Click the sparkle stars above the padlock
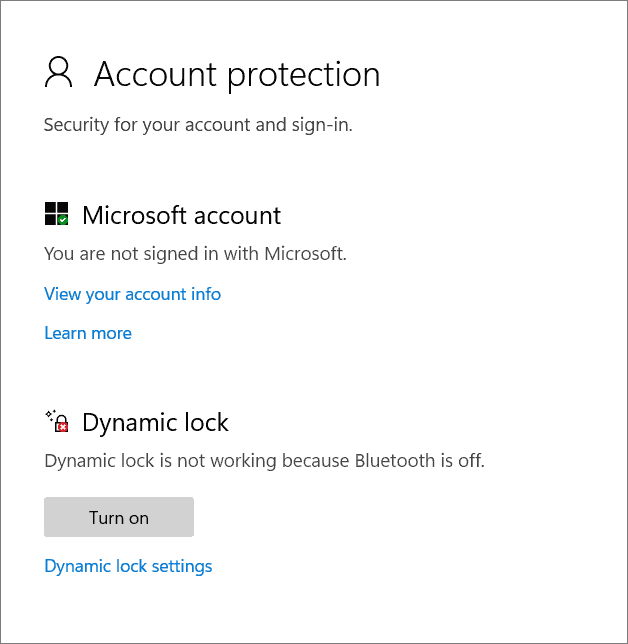 pyautogui.click(x=49, y=413)
